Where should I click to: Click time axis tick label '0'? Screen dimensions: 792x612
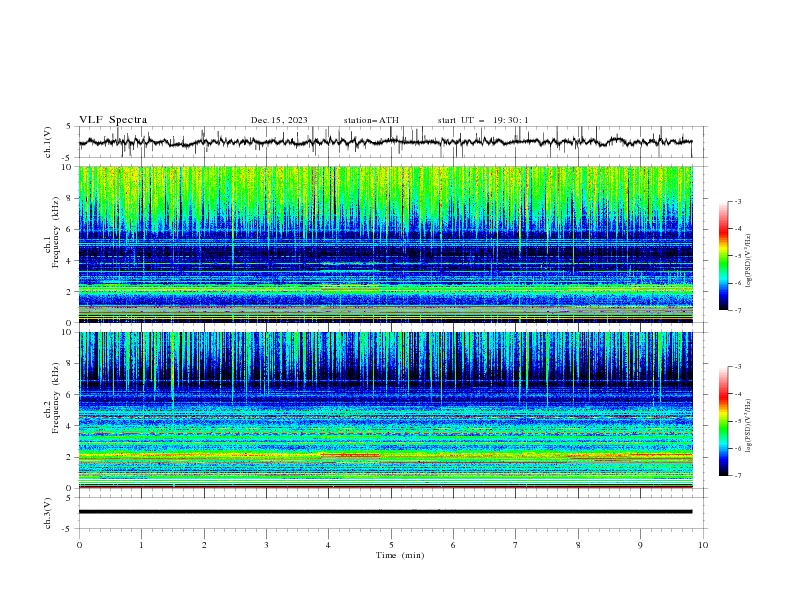click(x=79, y=545)
